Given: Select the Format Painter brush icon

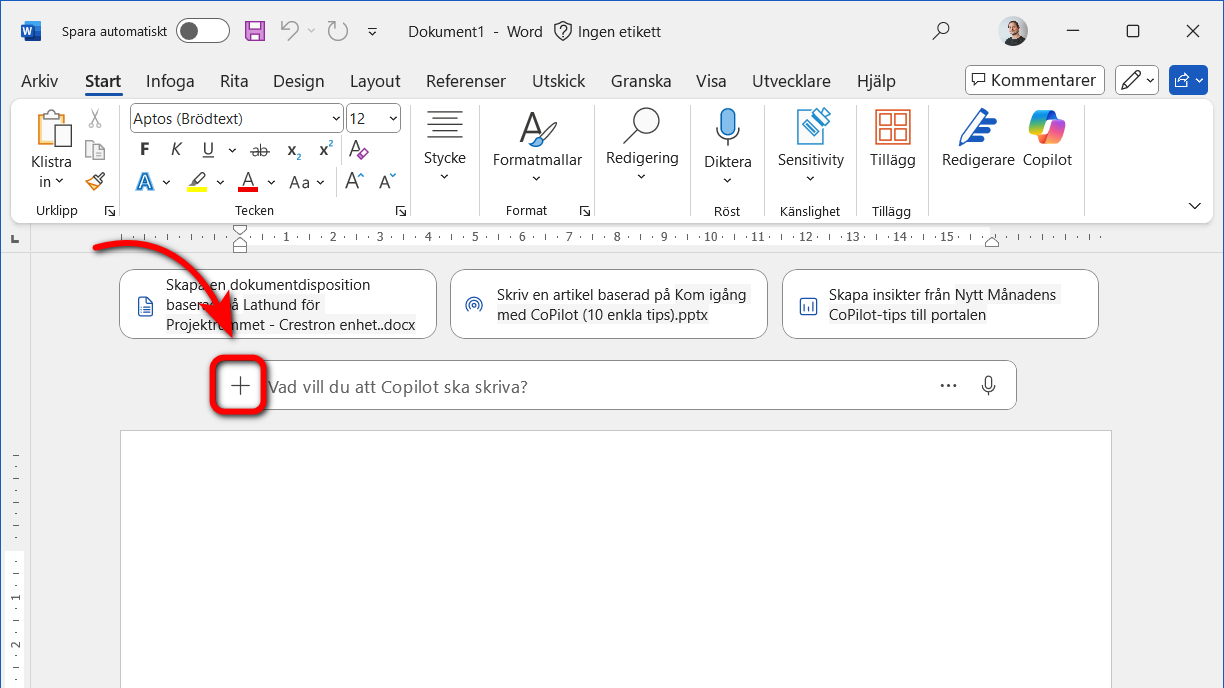Looking at the screenshot, I should tap(95, 181).
